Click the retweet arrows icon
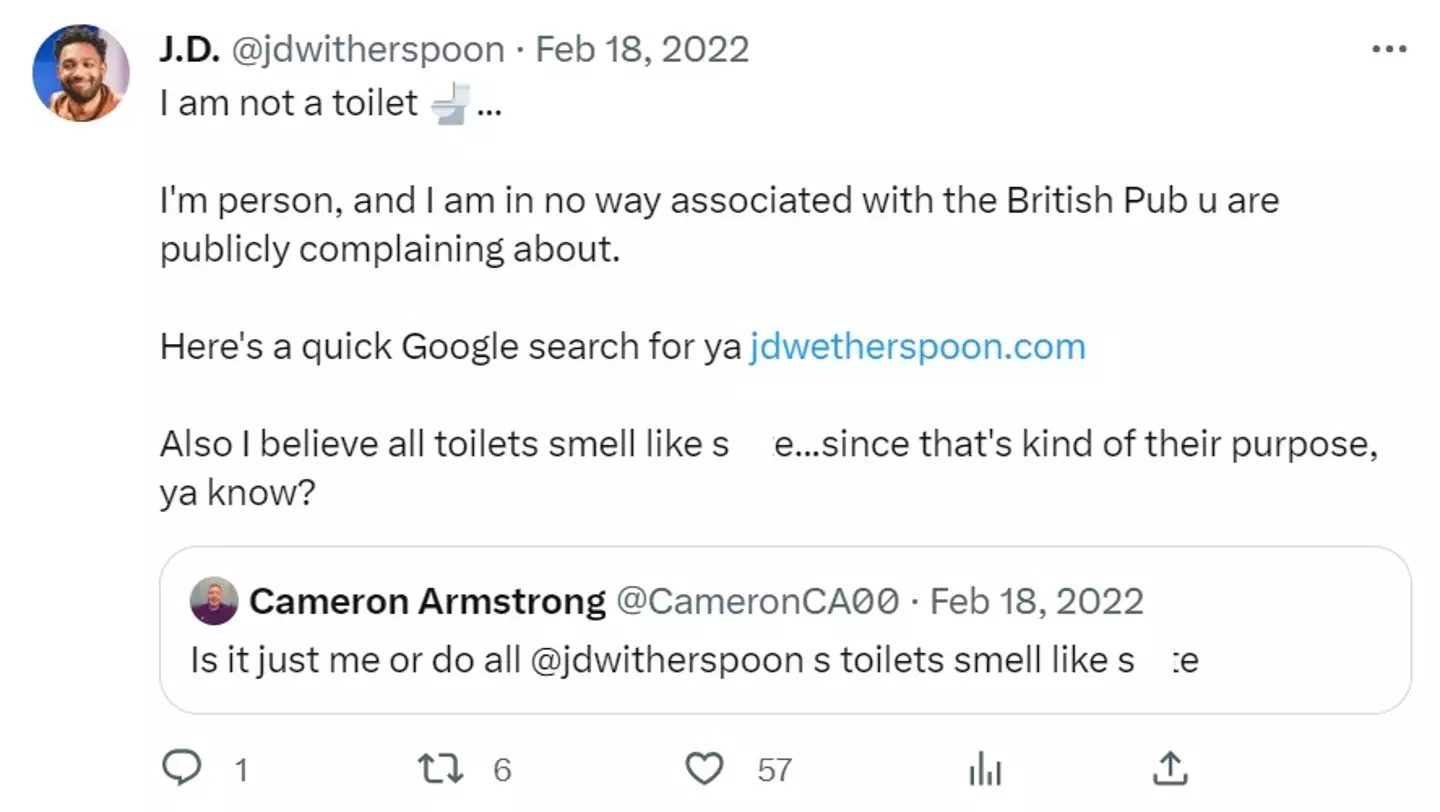 pyautogui.click(x=439, y=768)
